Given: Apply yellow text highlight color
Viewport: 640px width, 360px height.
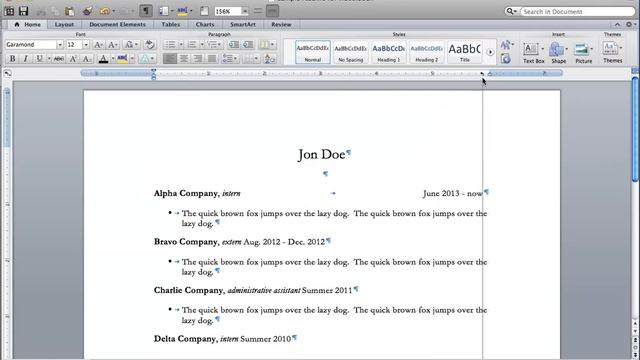Looking at the screenshot, I should pos(122,59).
